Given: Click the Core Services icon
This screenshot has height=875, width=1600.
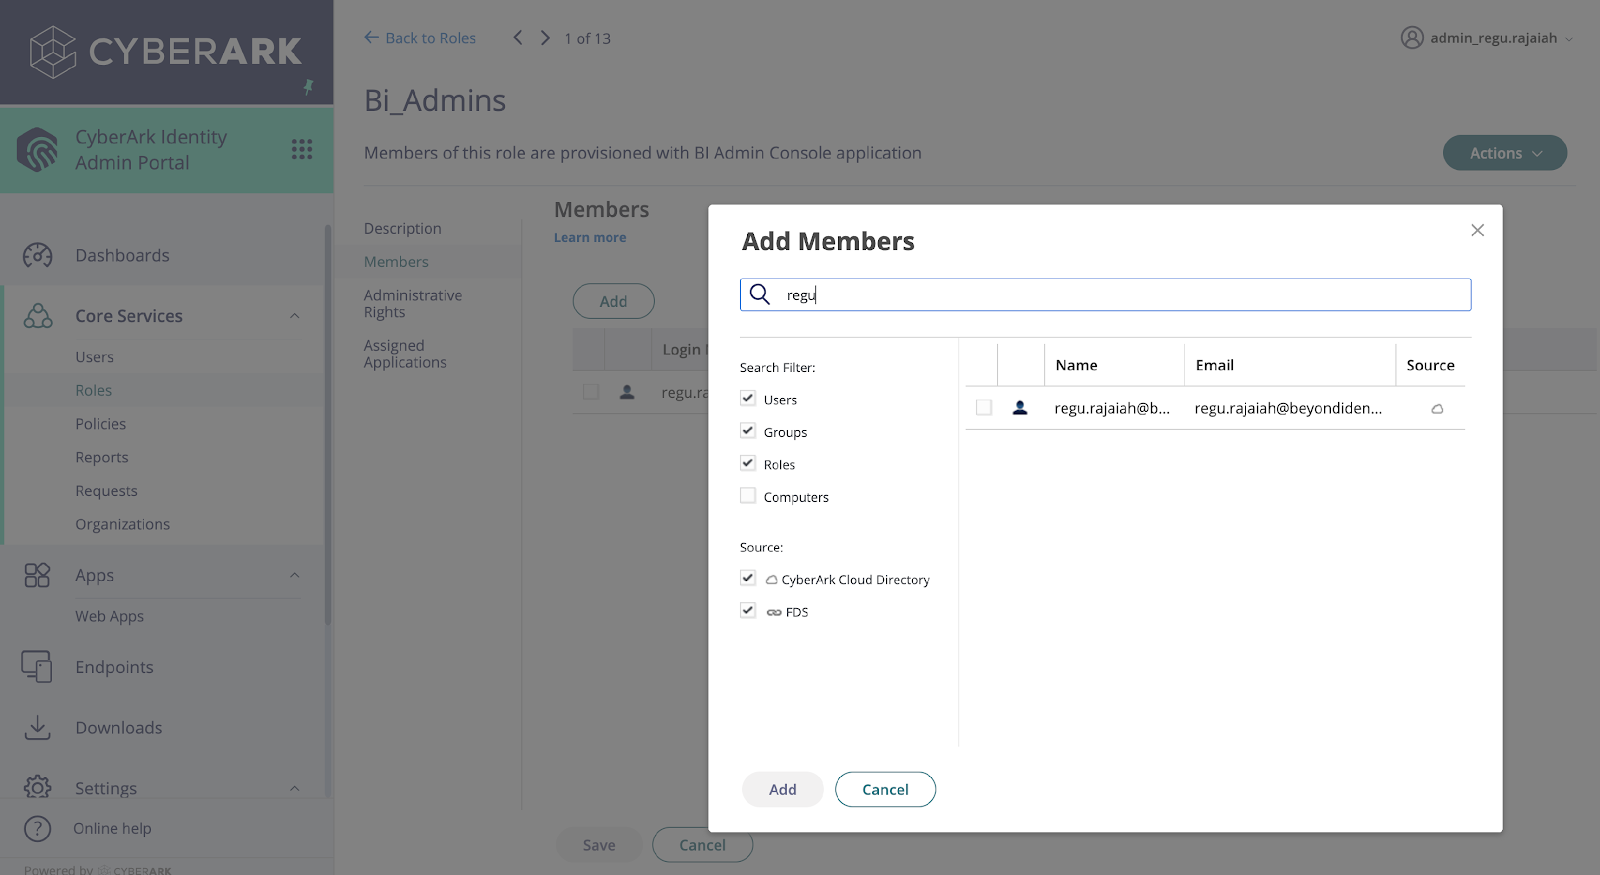Looking at the screenshot, I should [x=38, y=316].
